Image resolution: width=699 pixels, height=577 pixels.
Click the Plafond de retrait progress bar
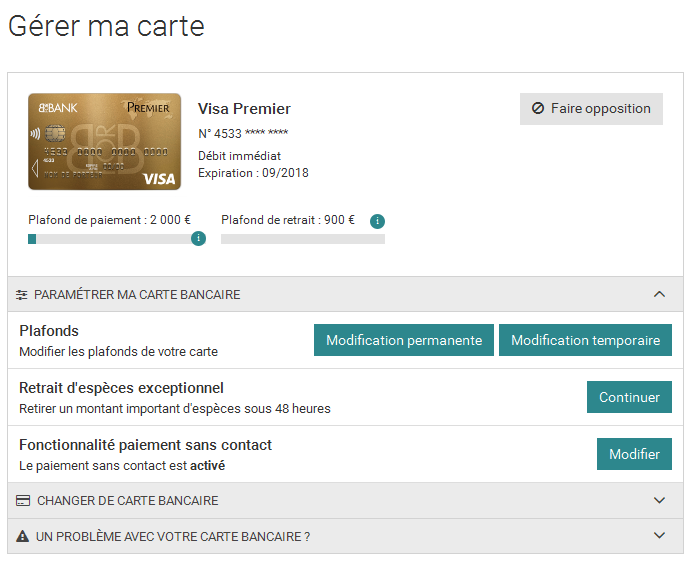(302, 239)
